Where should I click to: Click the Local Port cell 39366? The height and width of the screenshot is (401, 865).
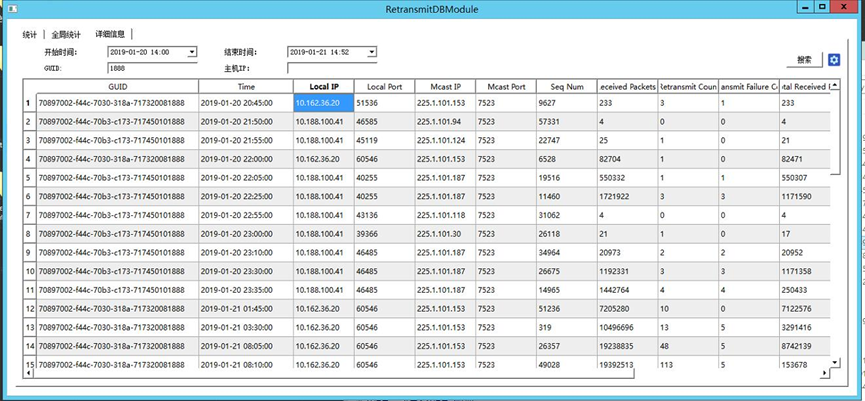(385, 234)
